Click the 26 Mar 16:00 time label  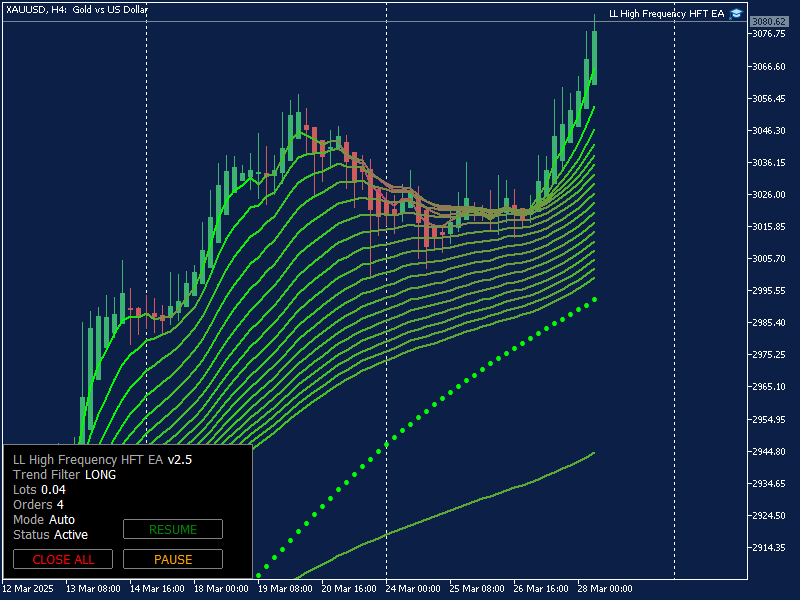click(541, 588)
